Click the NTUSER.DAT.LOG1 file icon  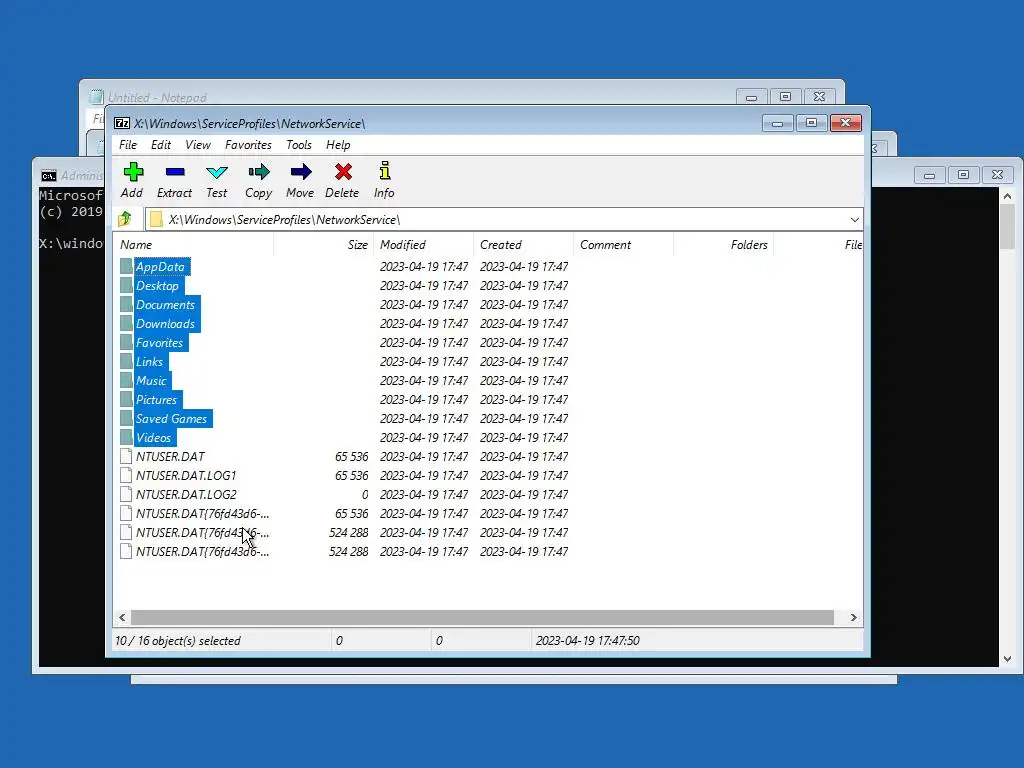coord(126,475)
